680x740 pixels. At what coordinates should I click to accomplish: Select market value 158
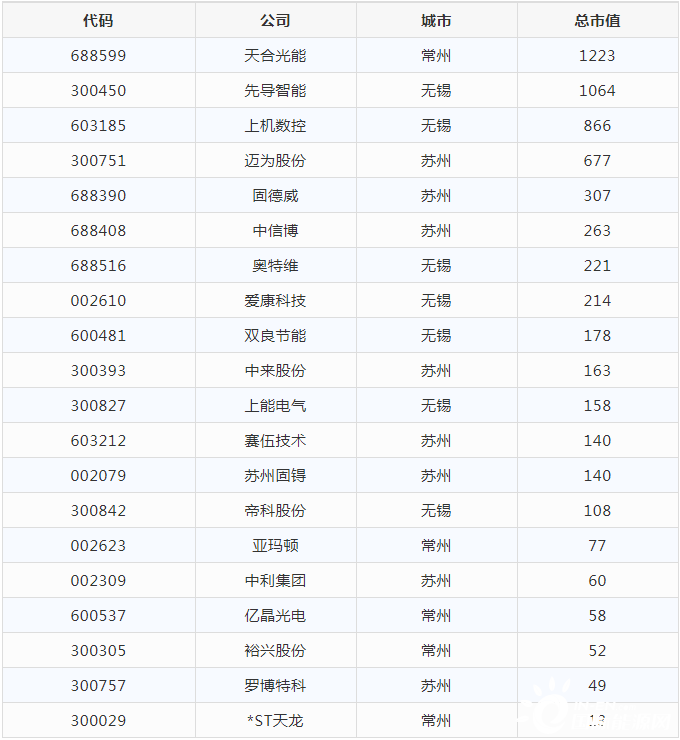click(597, 405)
